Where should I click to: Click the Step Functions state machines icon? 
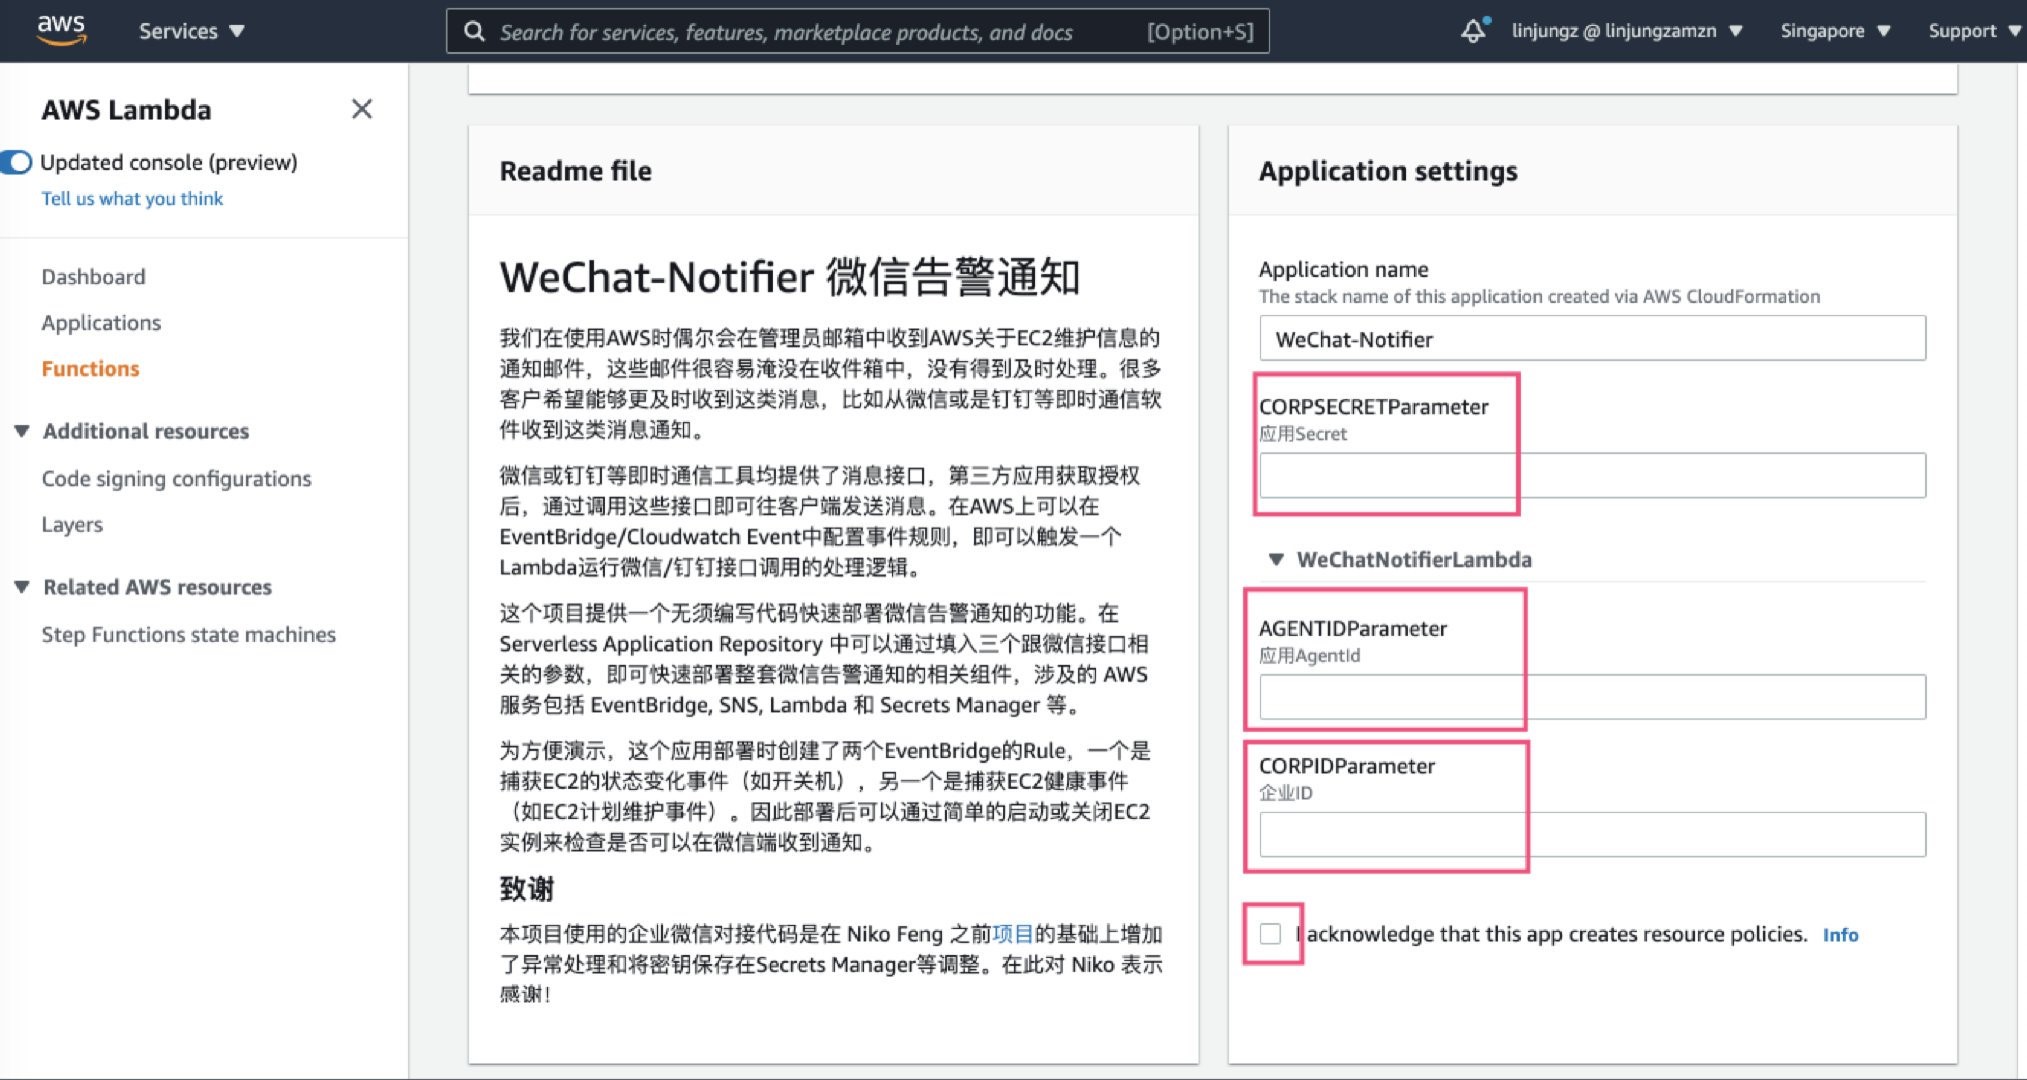point(188,632)
